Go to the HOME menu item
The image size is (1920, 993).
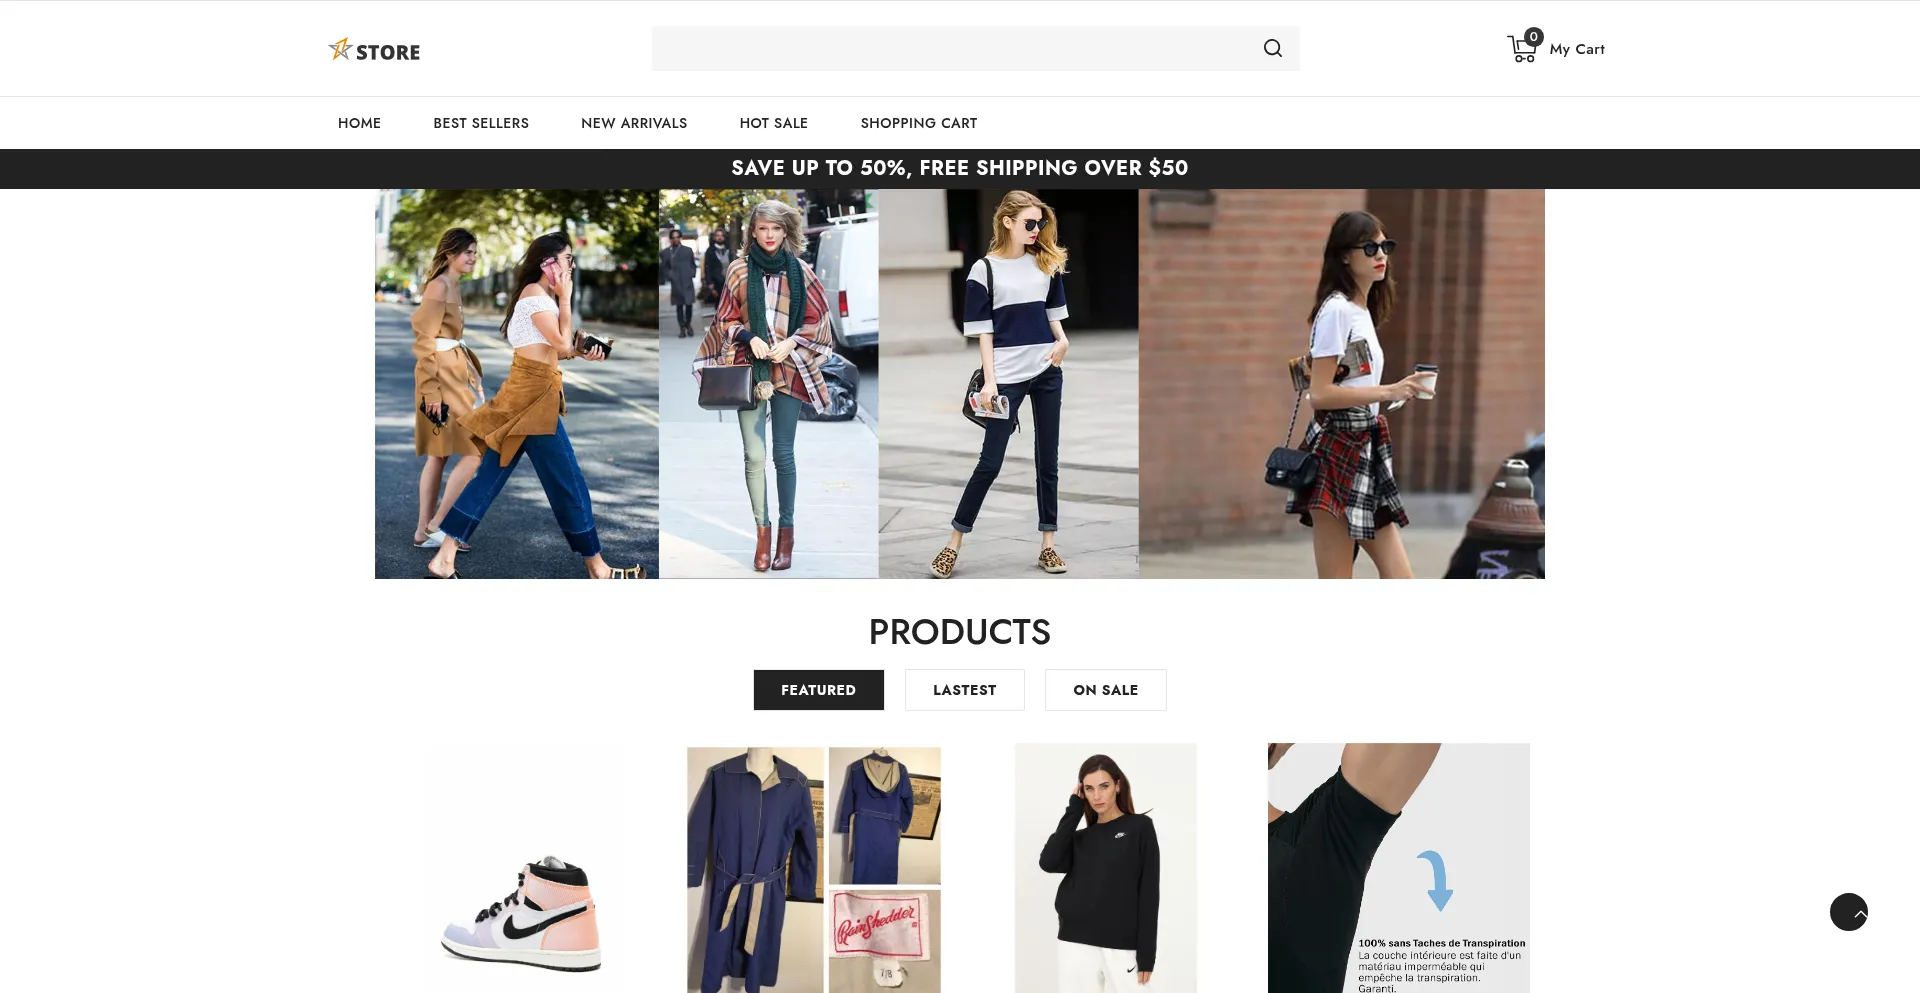(359, 123)
